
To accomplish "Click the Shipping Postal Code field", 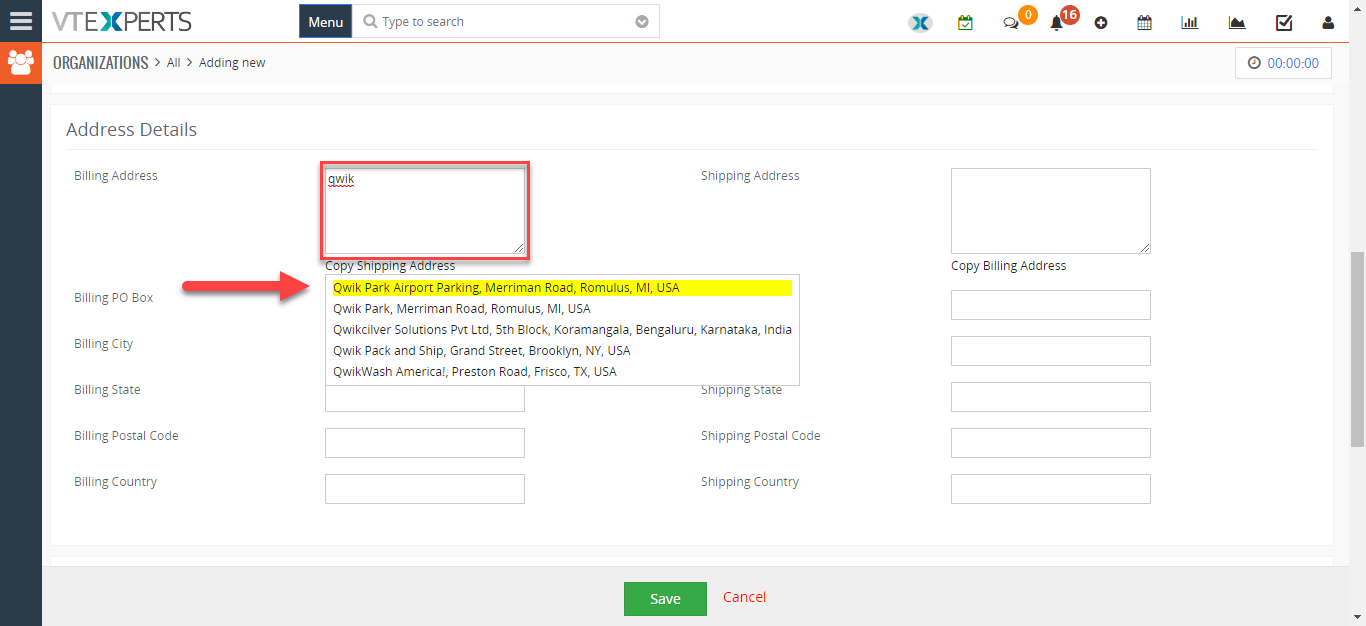I will [1051, 443].
